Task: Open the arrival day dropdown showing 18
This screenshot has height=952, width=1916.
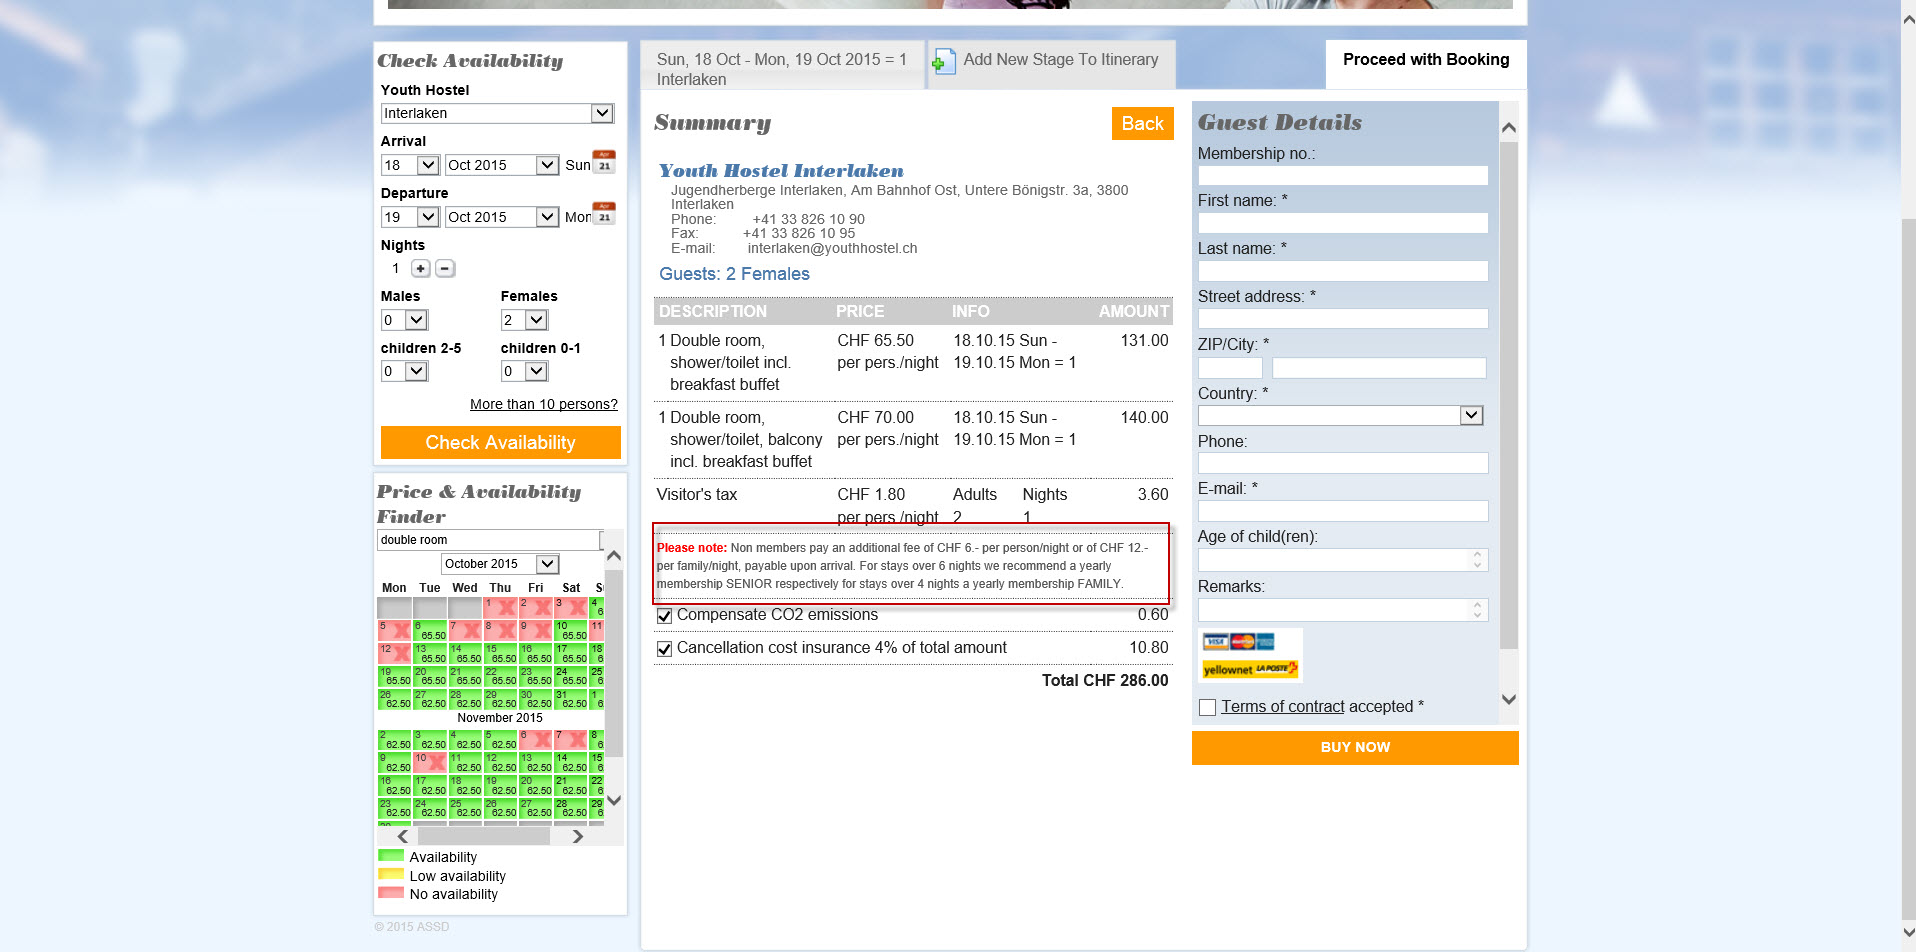Action: point(410,165)
